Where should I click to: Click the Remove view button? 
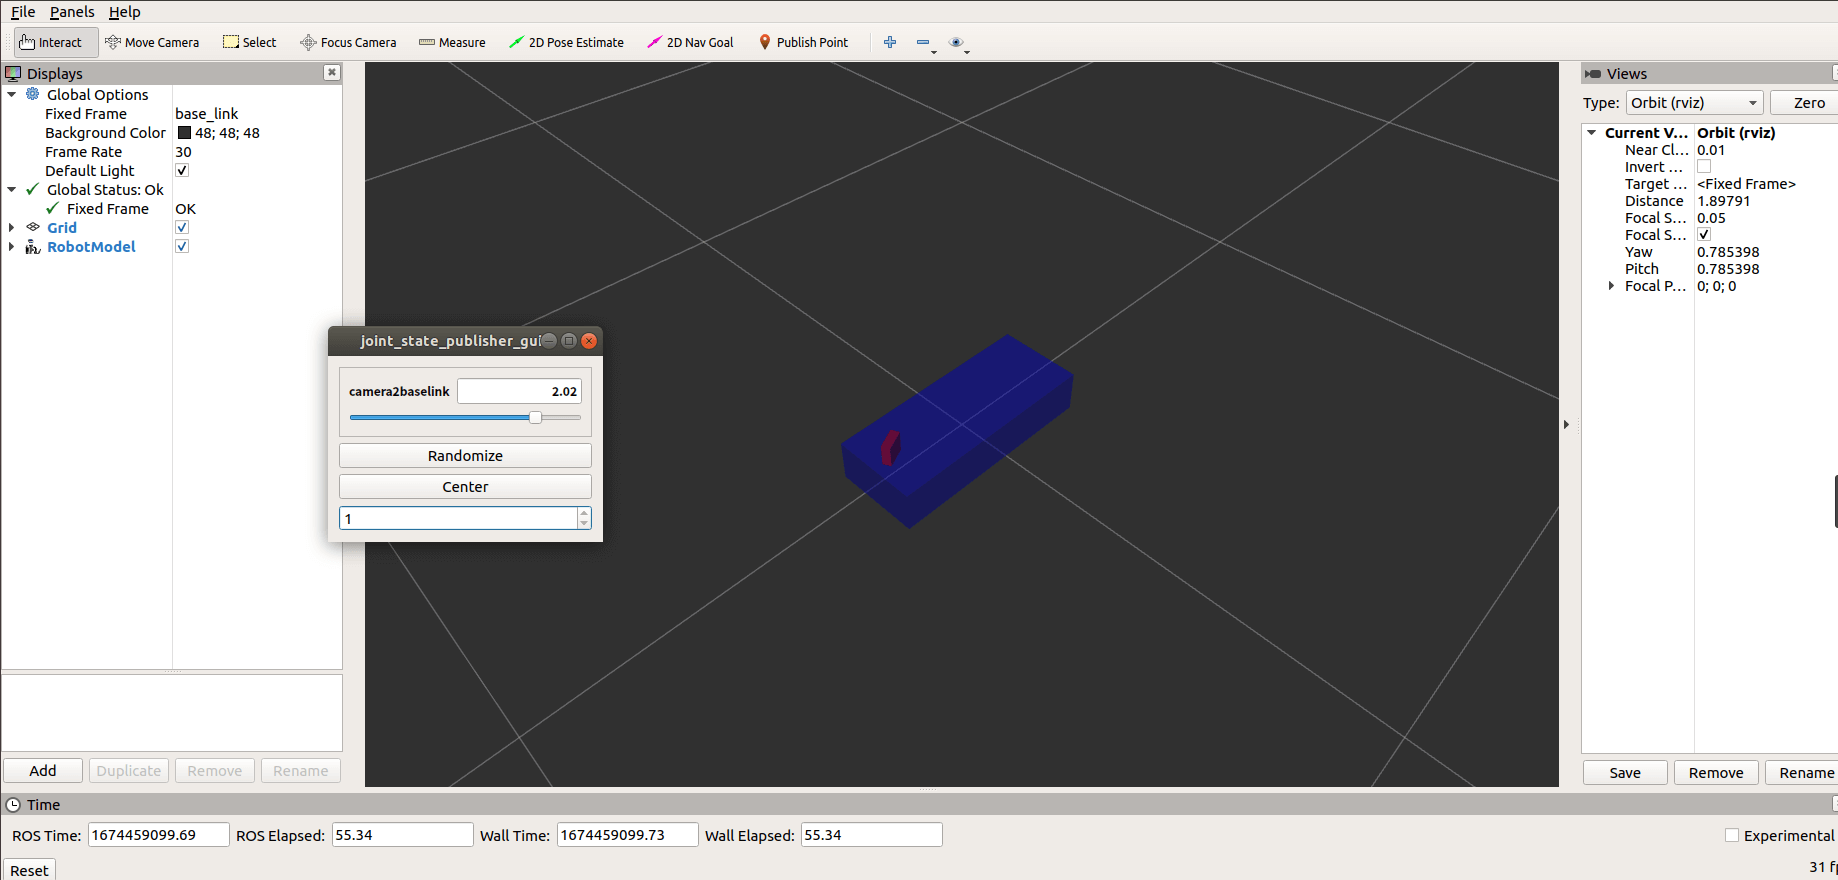tap(1716, 772)
